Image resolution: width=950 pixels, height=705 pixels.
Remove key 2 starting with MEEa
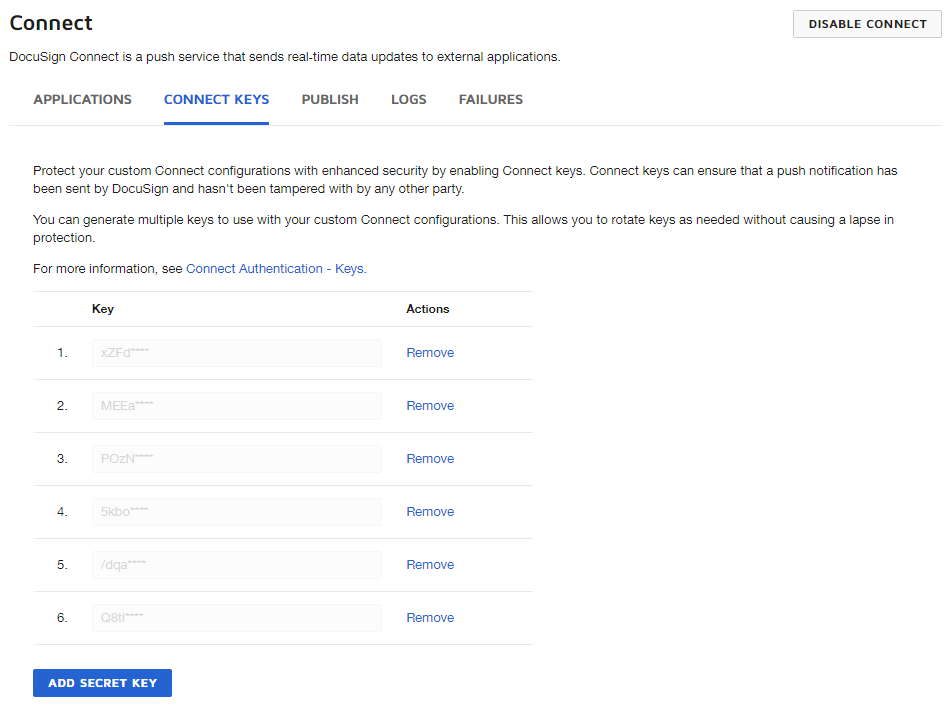coord(430,405)
